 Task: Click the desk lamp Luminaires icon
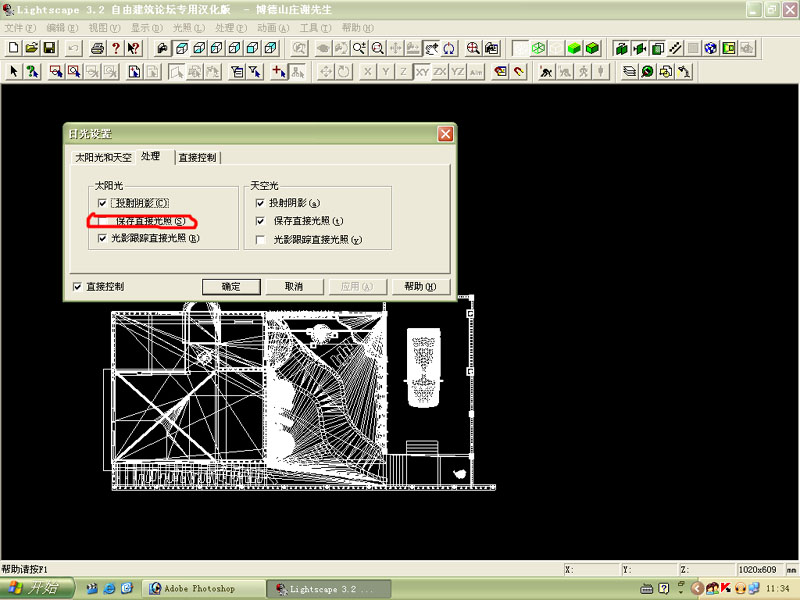(x=684, y=71)
